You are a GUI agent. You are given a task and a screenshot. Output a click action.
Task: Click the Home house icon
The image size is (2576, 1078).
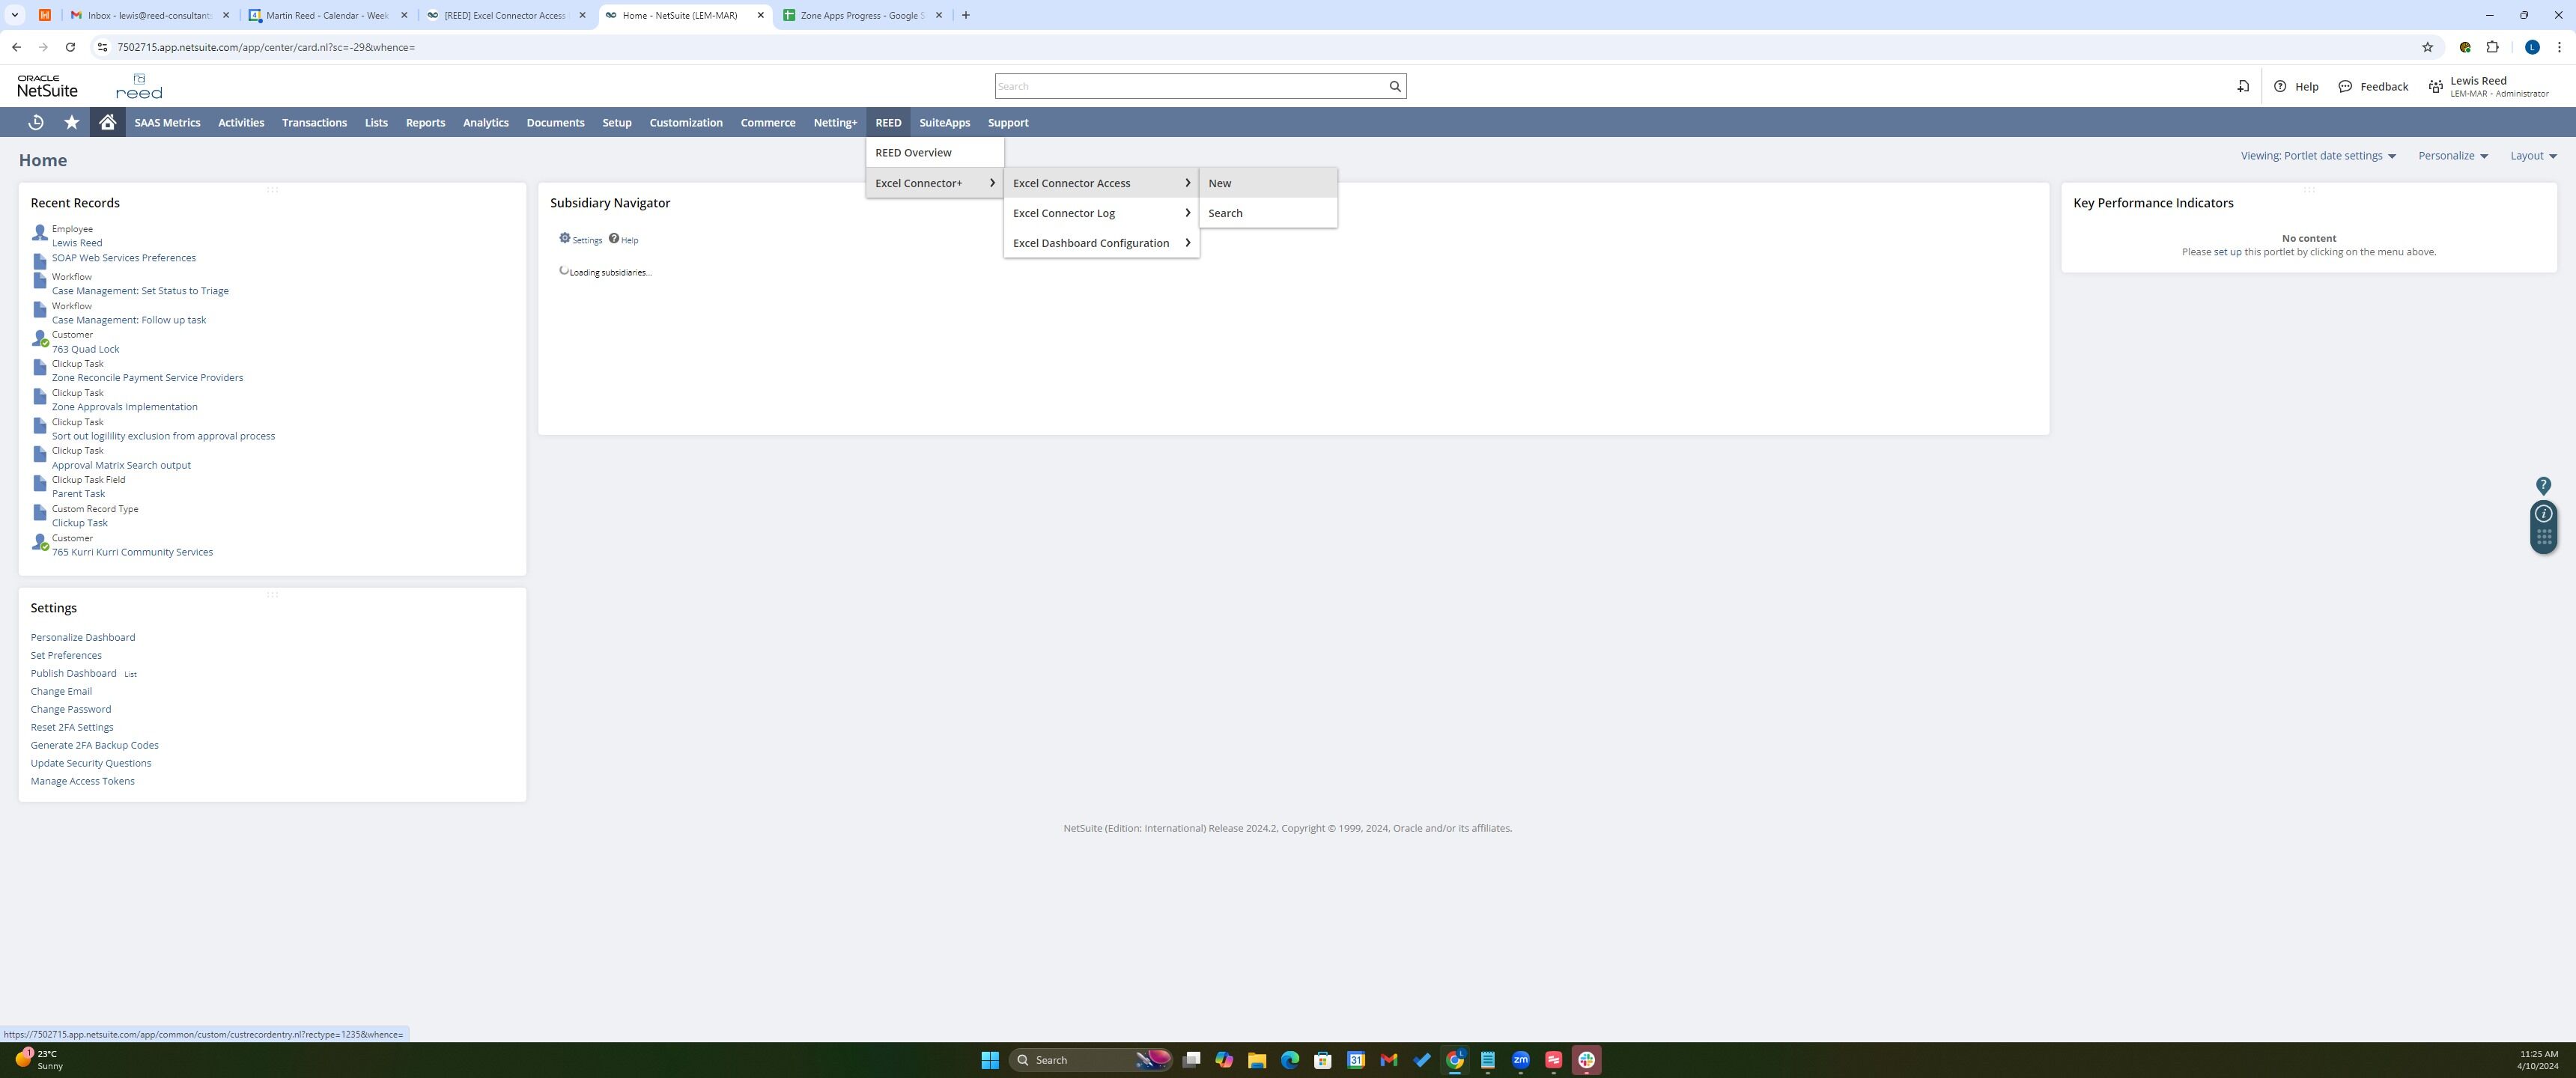coord(107,122)
